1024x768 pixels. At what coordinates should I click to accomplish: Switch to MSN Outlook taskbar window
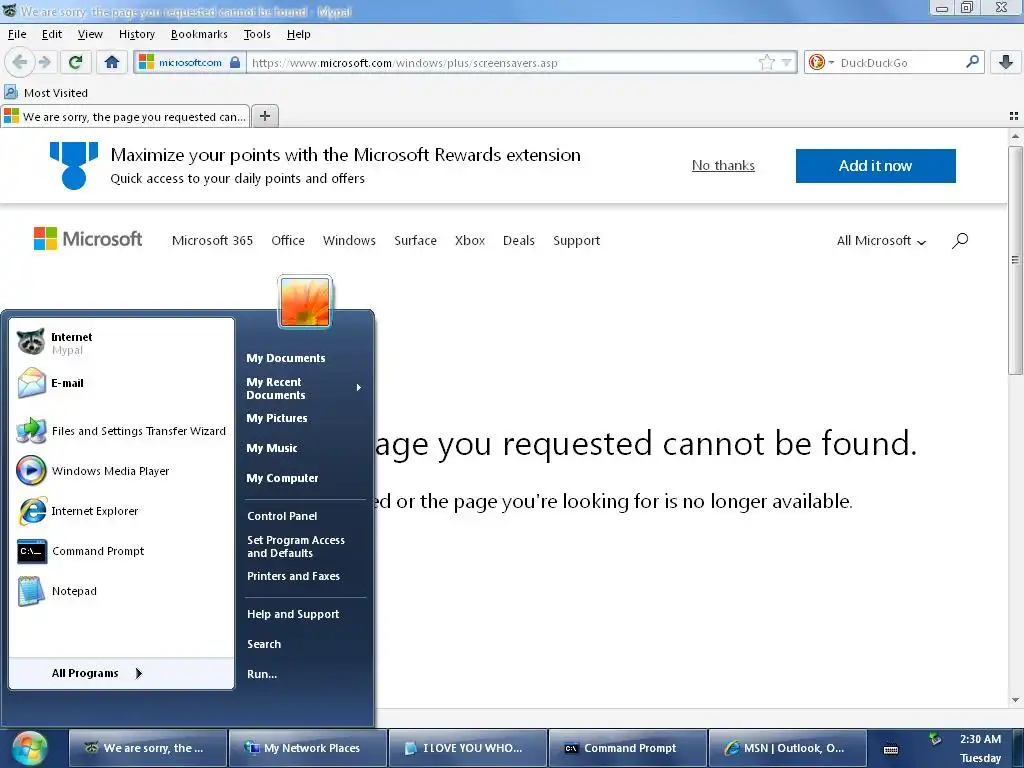tap(788, 748)
